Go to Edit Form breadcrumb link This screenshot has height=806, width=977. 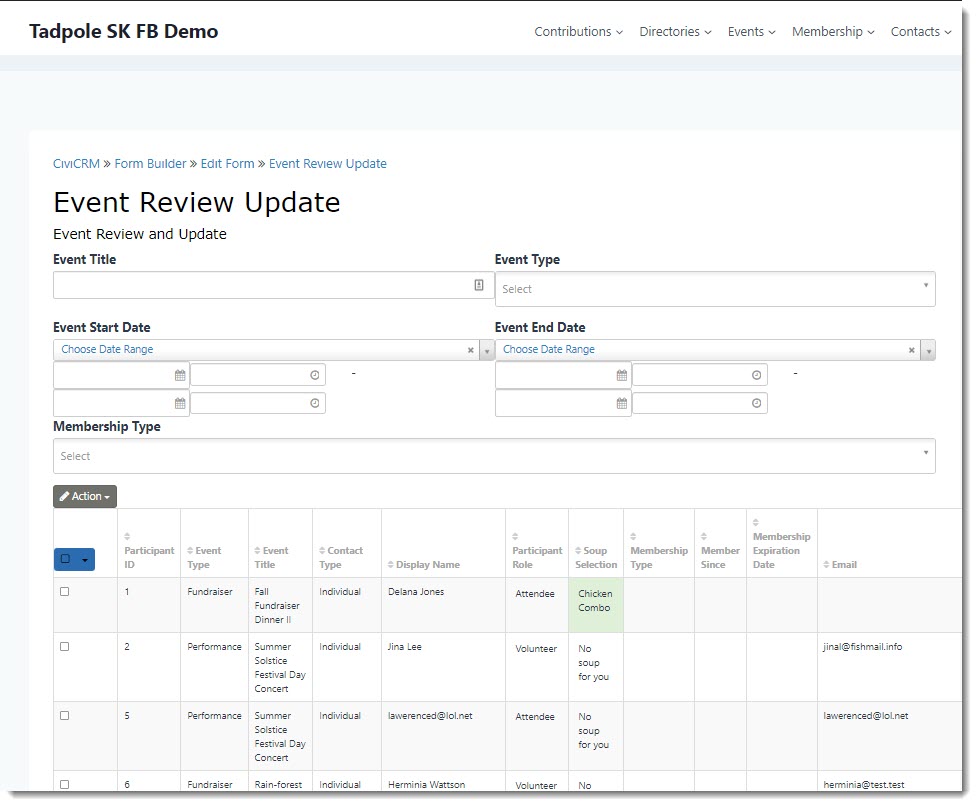[x=227, y=164]
